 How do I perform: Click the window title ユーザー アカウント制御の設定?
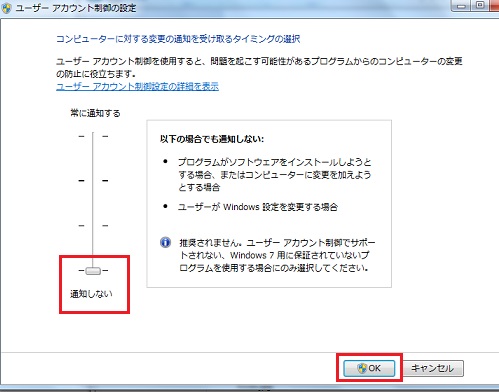coord(76,8)
